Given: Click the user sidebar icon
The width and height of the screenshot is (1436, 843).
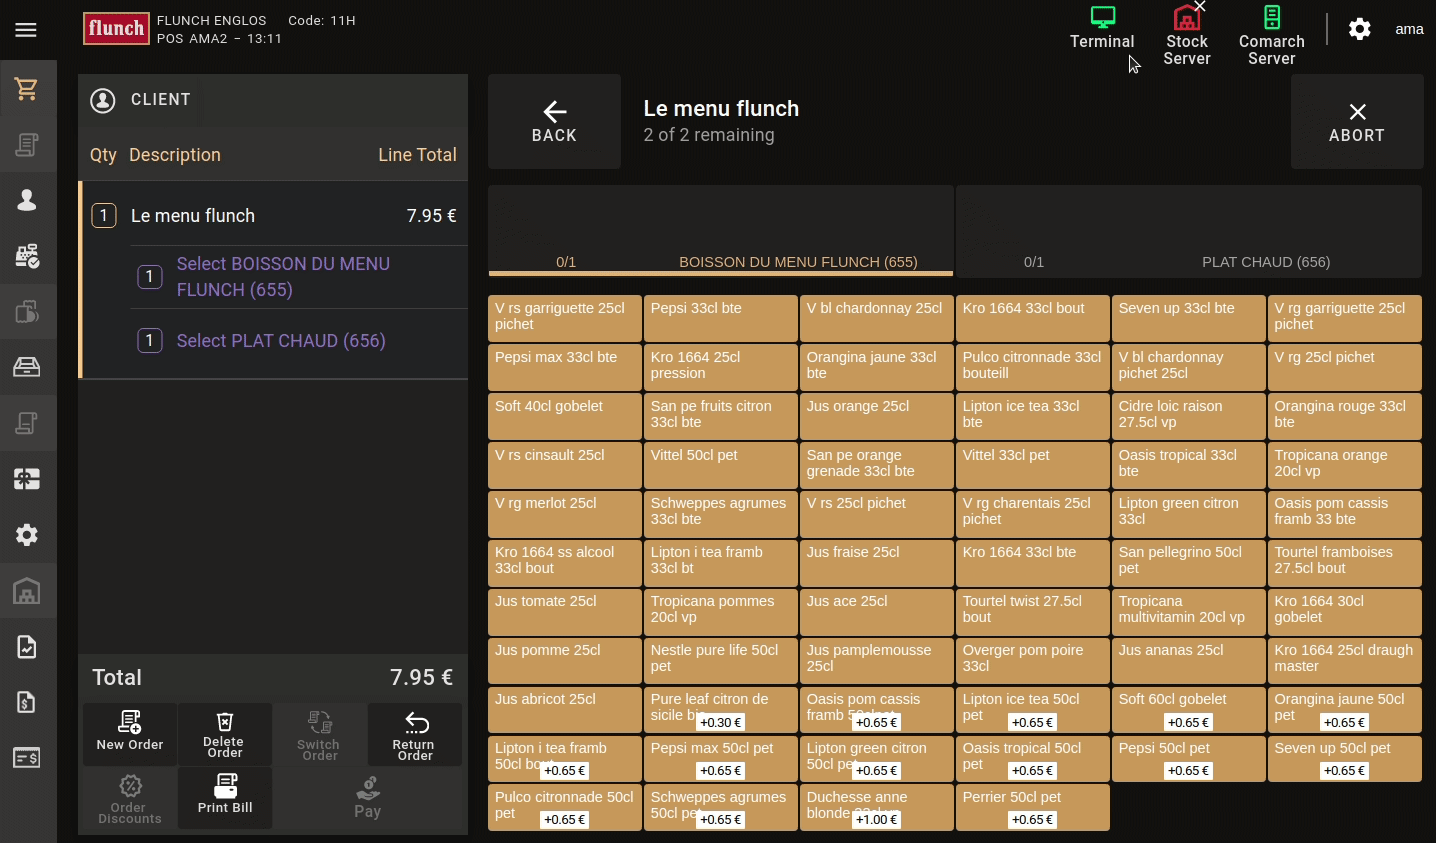Looking at the screenshot, I should [x=27, y=200].
